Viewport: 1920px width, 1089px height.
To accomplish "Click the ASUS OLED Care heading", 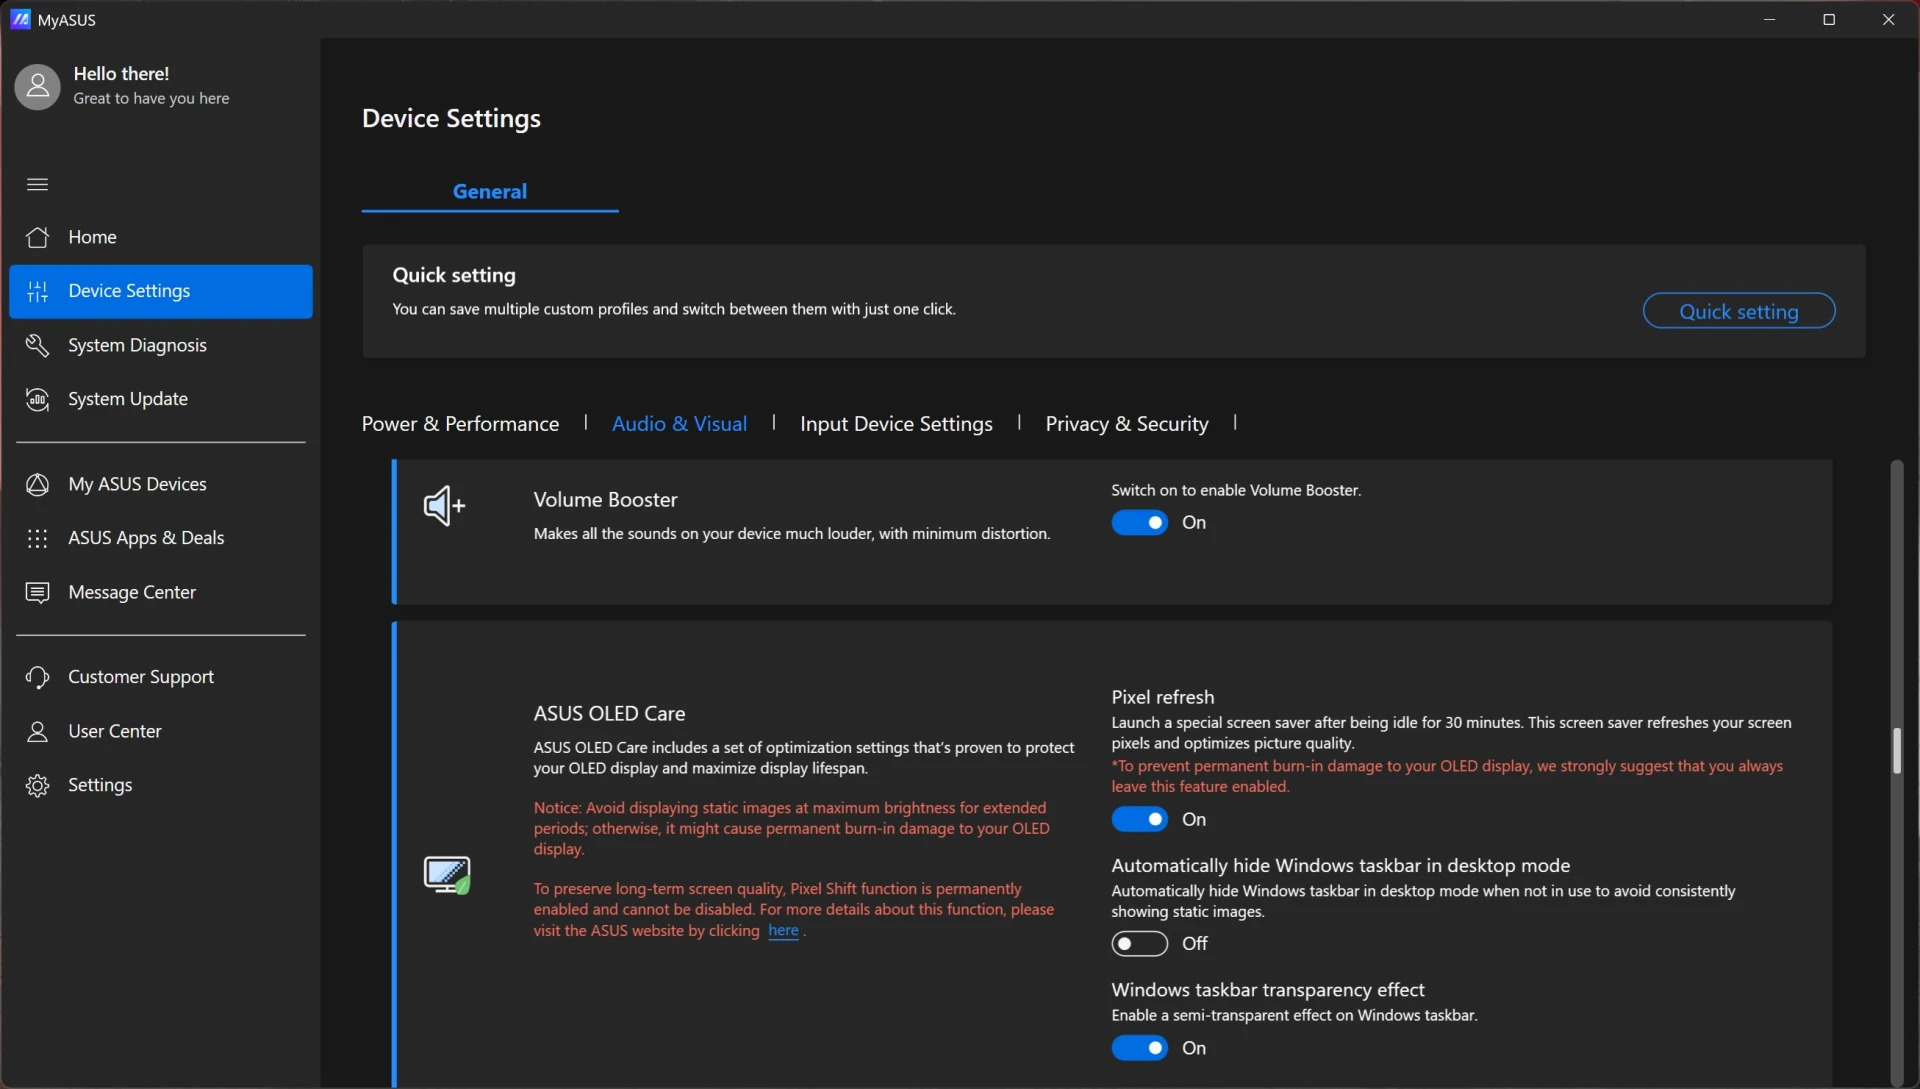I will [609, 713].
